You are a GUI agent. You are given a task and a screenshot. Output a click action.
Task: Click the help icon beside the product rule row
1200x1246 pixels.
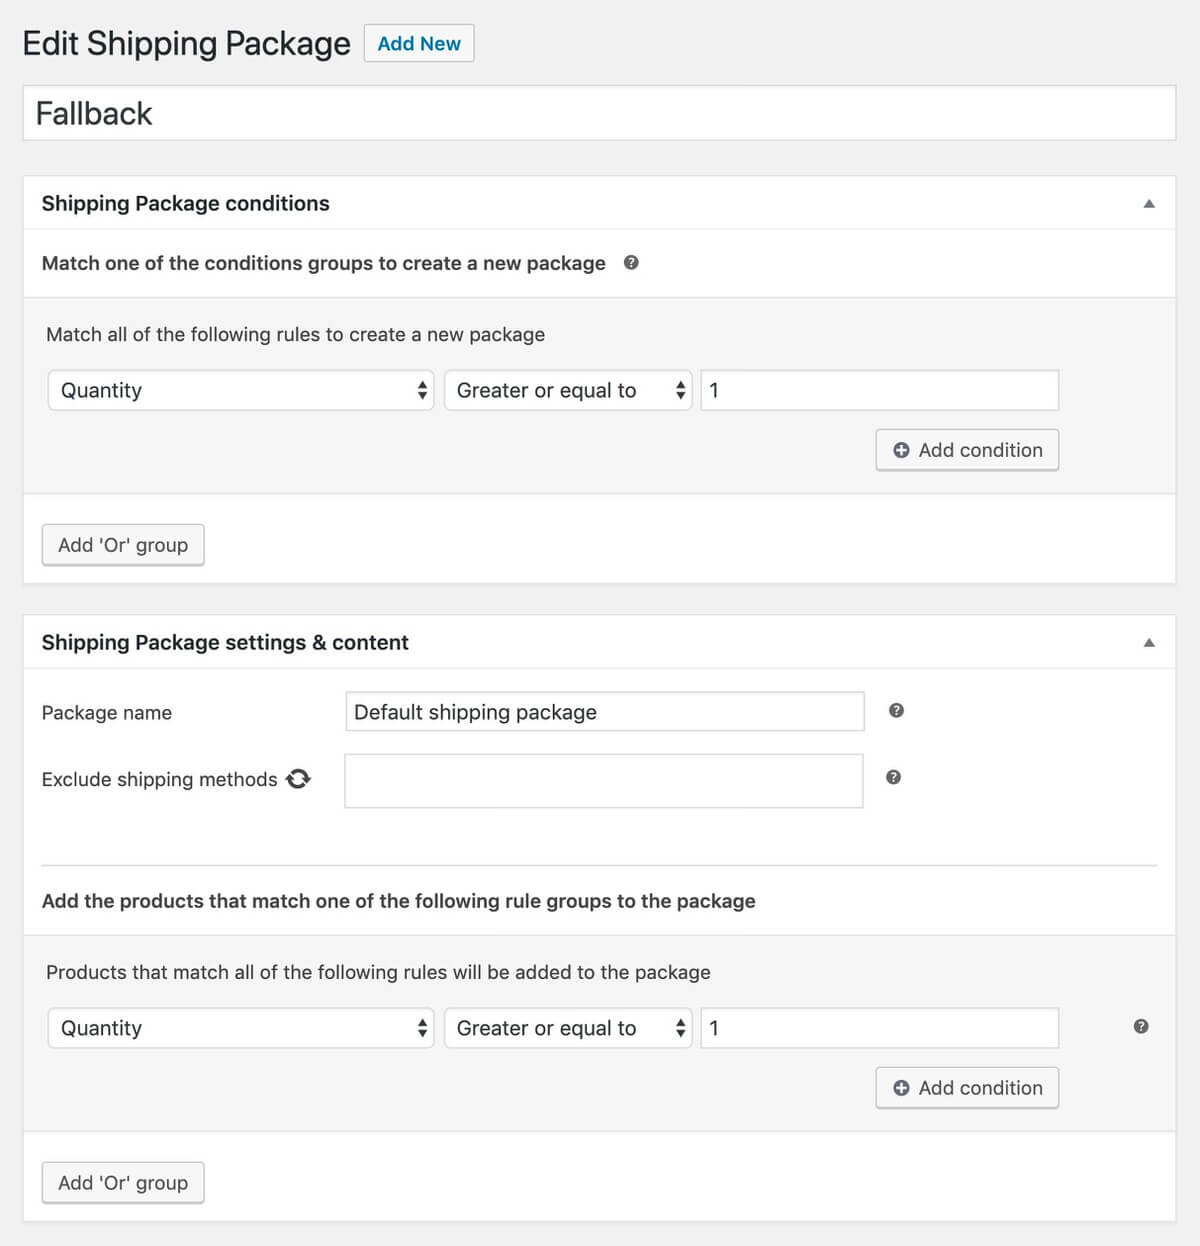pyautogui.click(x=1139, y=1025)
